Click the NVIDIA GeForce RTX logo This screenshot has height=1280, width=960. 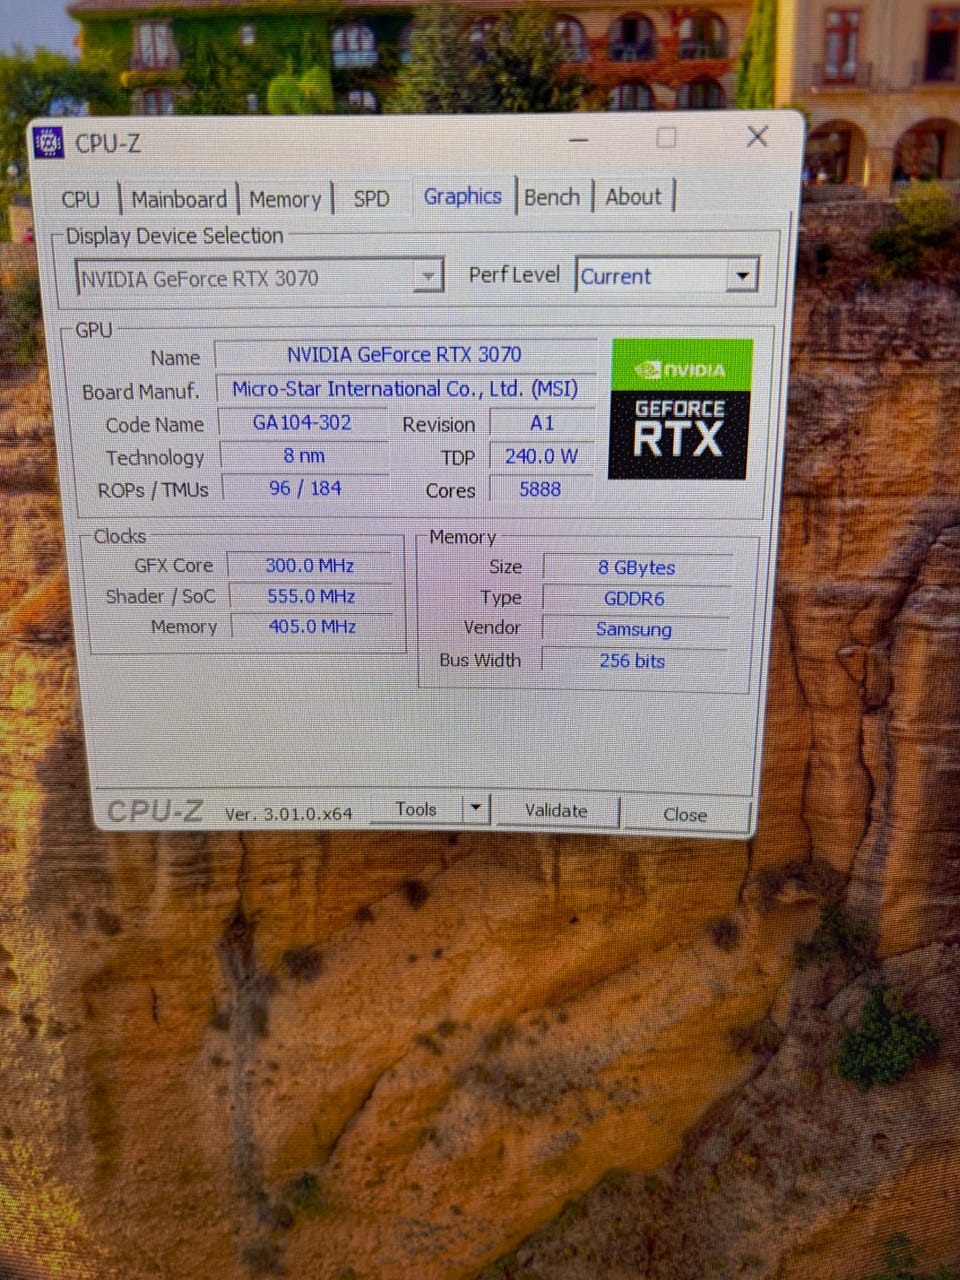coord(680,408)
